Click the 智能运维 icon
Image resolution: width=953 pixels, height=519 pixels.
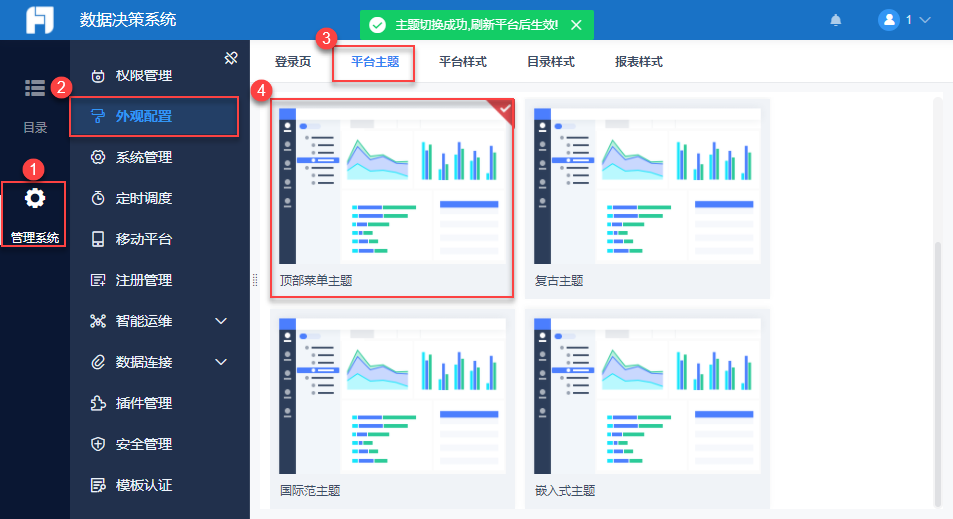(x=98, y=321)
